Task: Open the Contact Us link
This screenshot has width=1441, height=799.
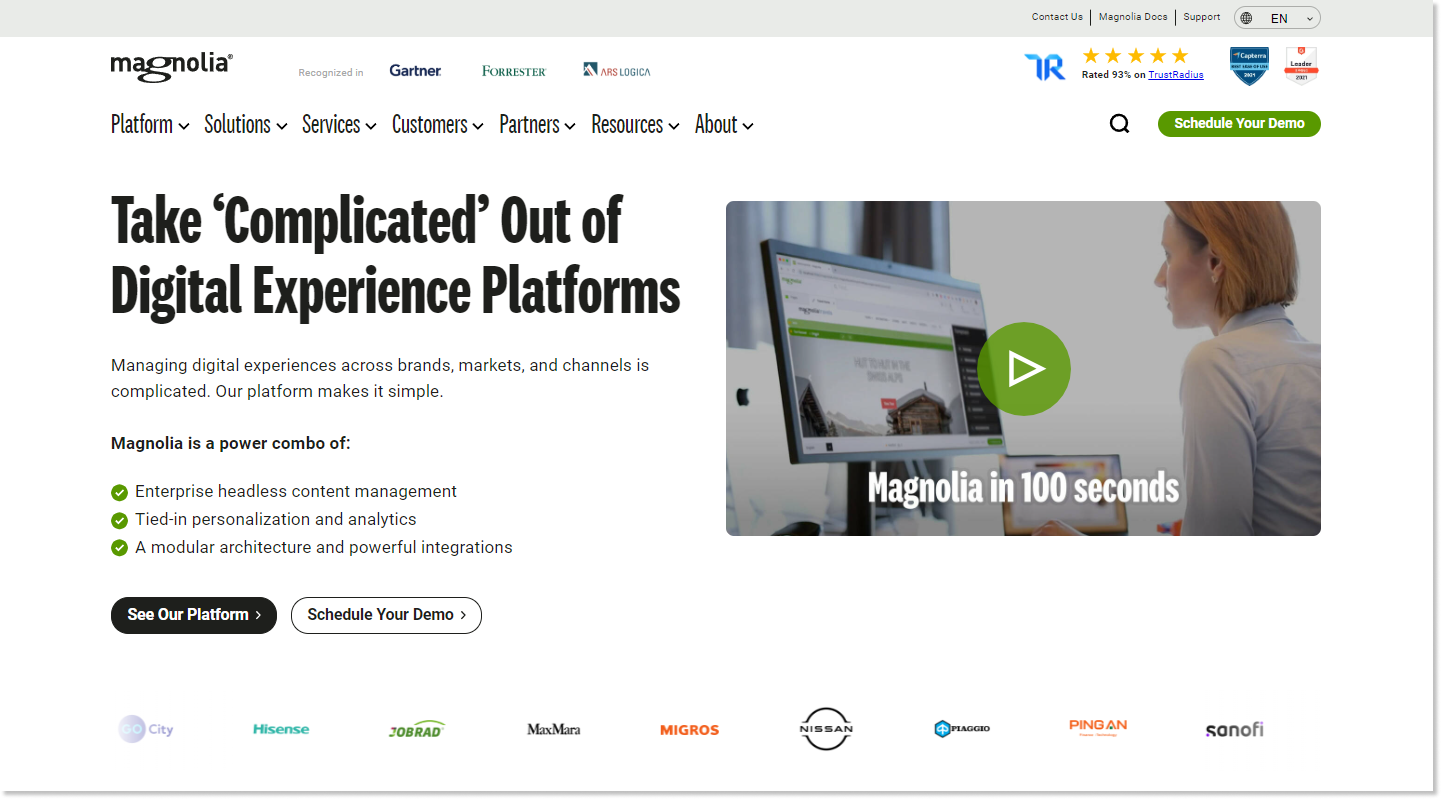Action: (1057, 17)
